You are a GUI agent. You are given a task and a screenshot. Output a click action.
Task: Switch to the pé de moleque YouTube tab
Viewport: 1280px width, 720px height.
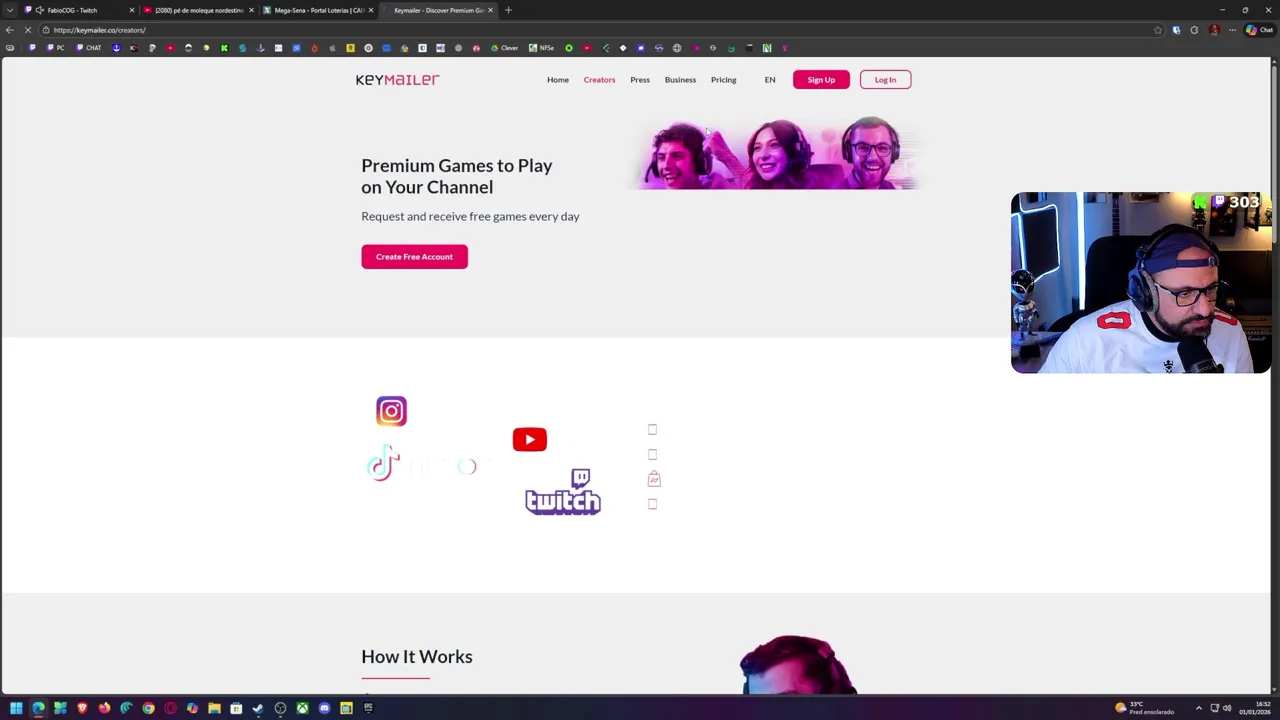199,10
